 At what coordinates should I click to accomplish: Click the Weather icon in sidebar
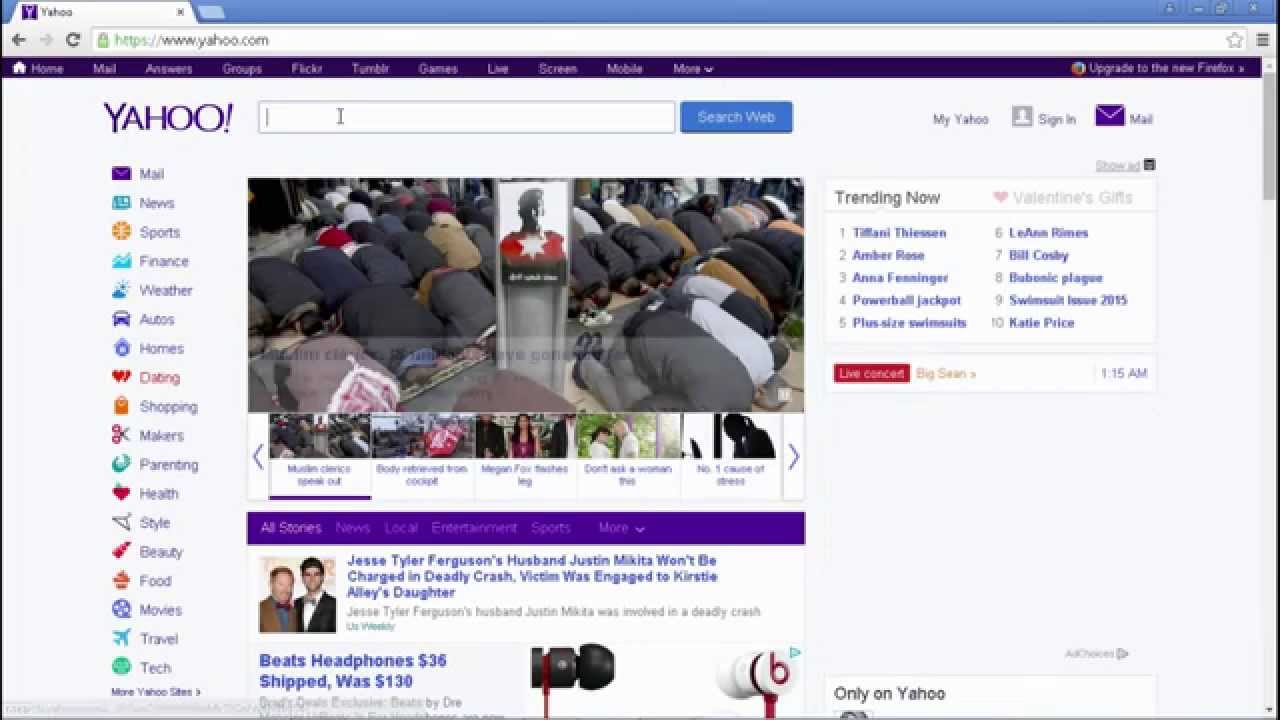121,290
